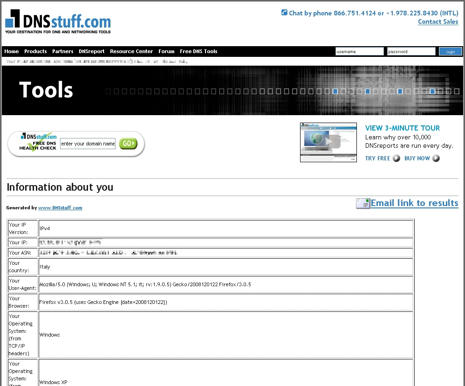Click the VIEW 3-MINUTE TOUR heading link
The width and height of the screenshot is (465, 386).
click(x=402, y=128)
